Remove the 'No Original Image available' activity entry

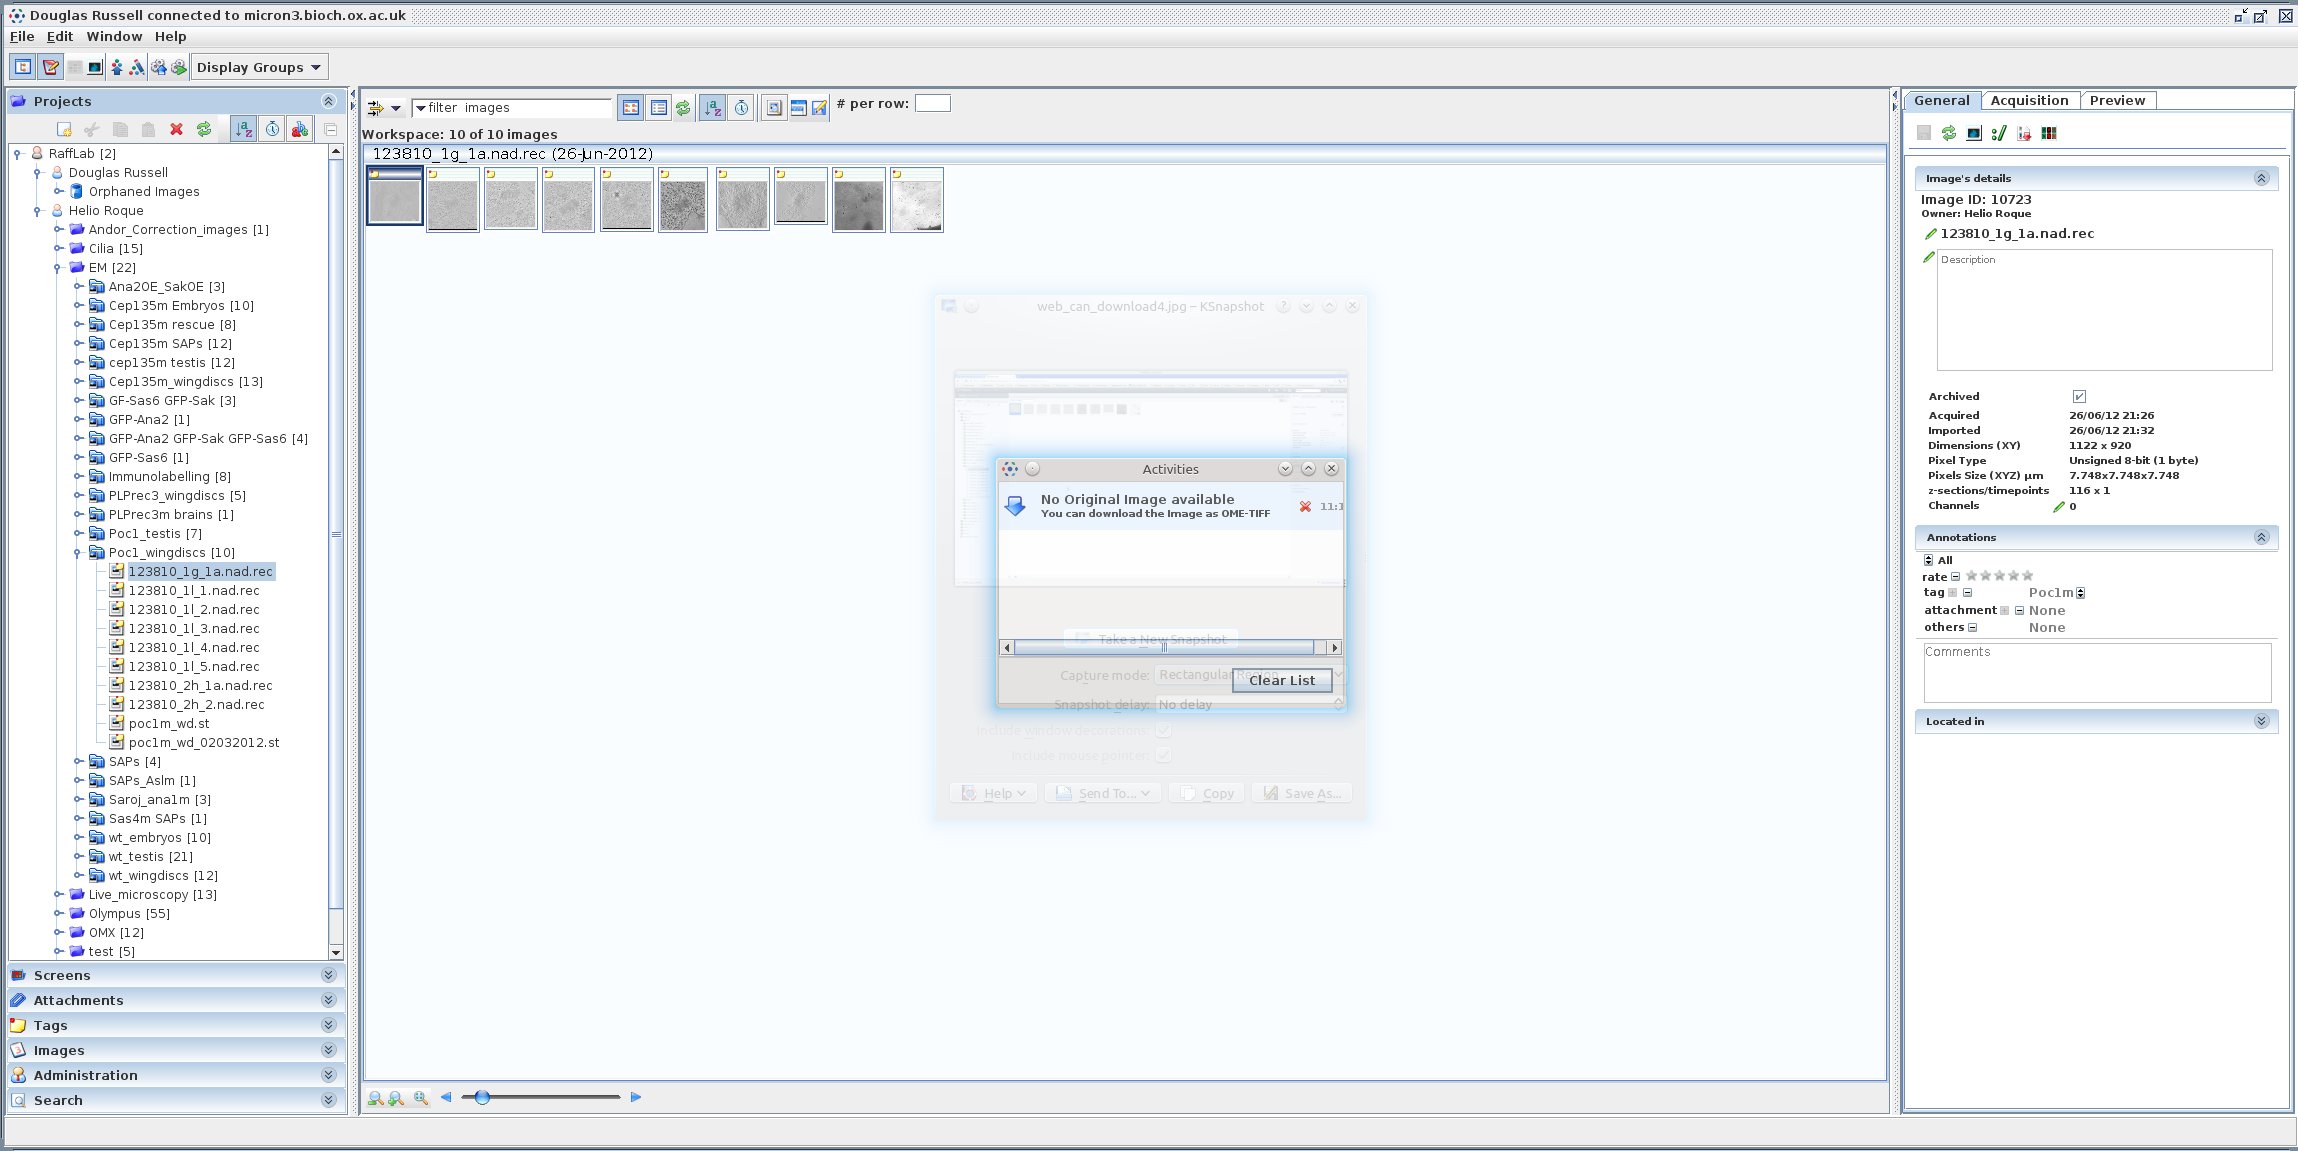(x=1305, y=507)
